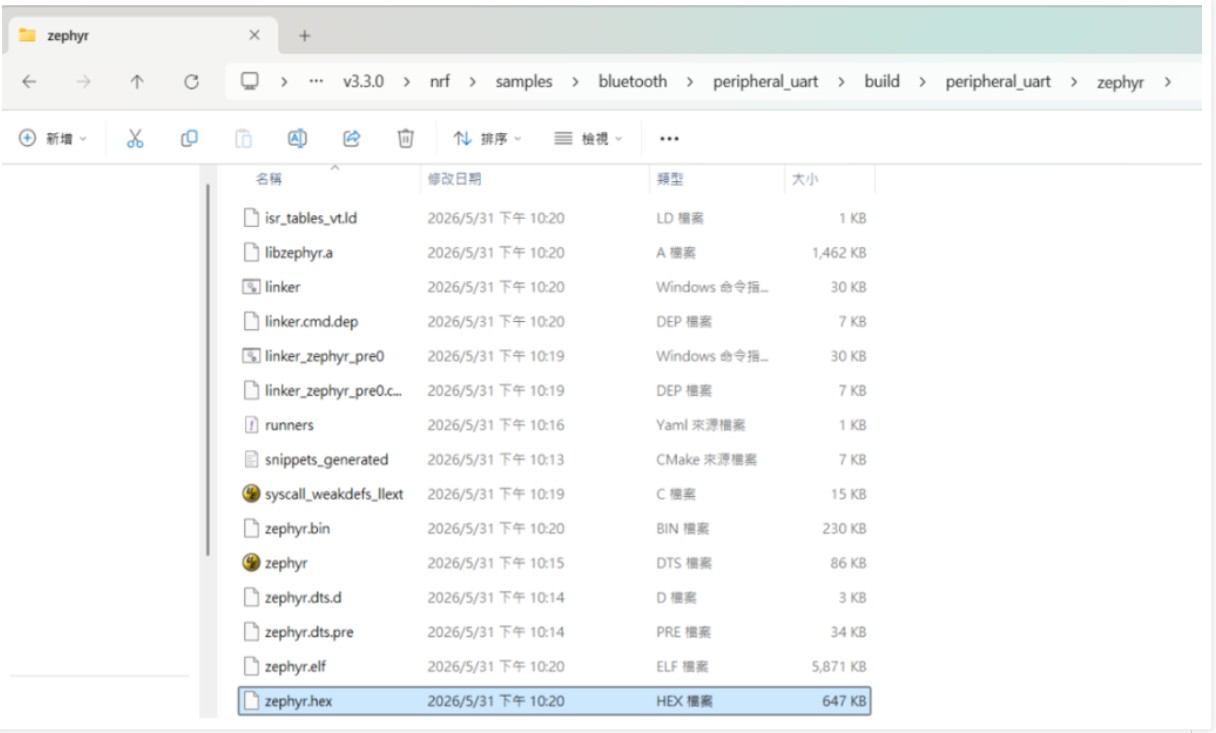Image resolution: width=1216 pixels, height=733 pixels.
Task: Expand the chevron after v3.3.0 breadcrumb
Action: pyautogui.click(x=406, y=82)
